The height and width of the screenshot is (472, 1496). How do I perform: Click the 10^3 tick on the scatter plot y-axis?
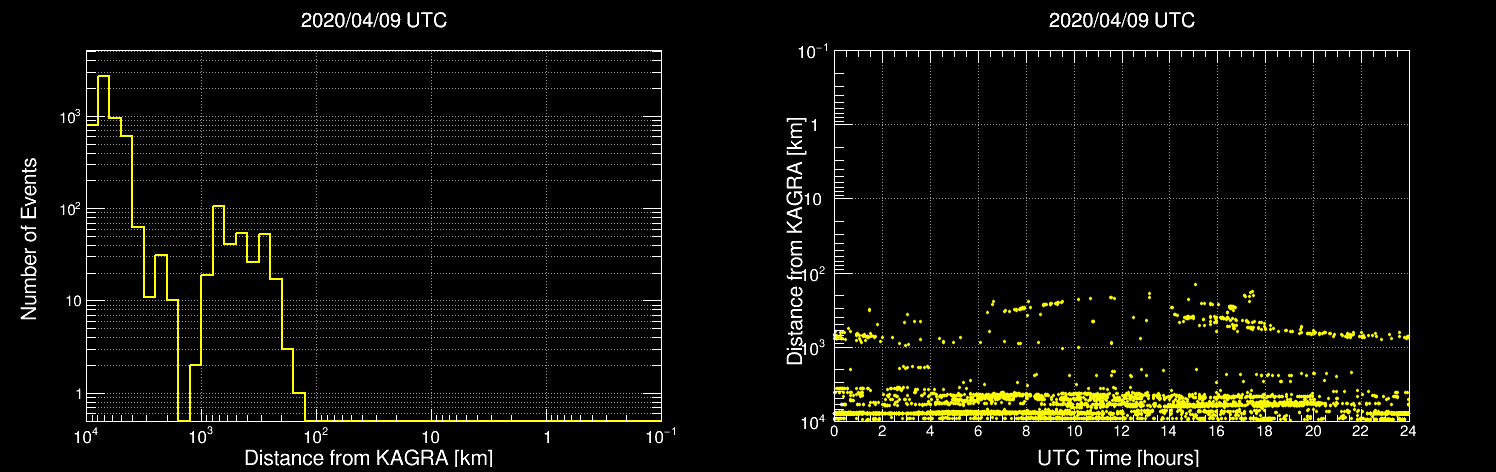812,346
